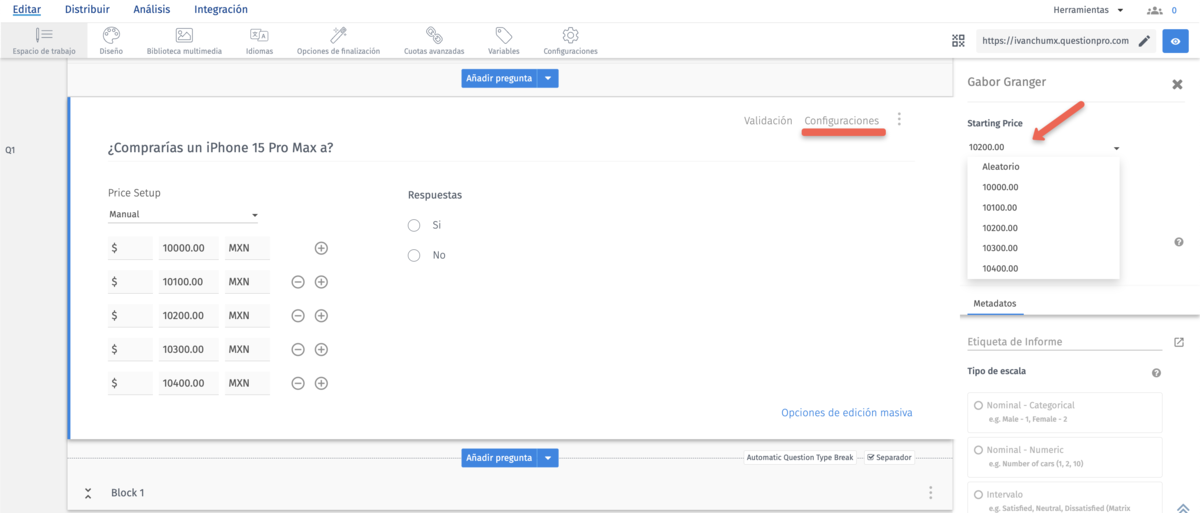Image resolution: width=1200 pixels, height=513 pixels.
Task: Open the Espacio de trabajo workspace icon
Action: coord(44,35)
